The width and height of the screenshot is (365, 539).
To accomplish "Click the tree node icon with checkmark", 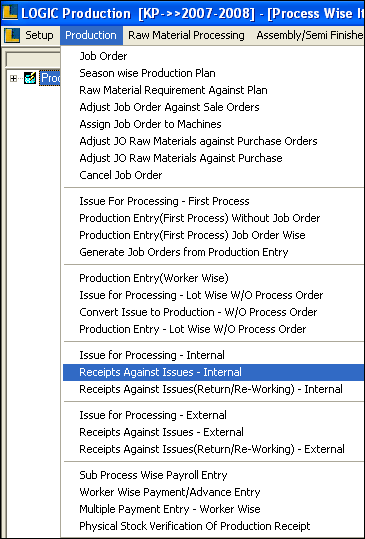I will (30, 78).
